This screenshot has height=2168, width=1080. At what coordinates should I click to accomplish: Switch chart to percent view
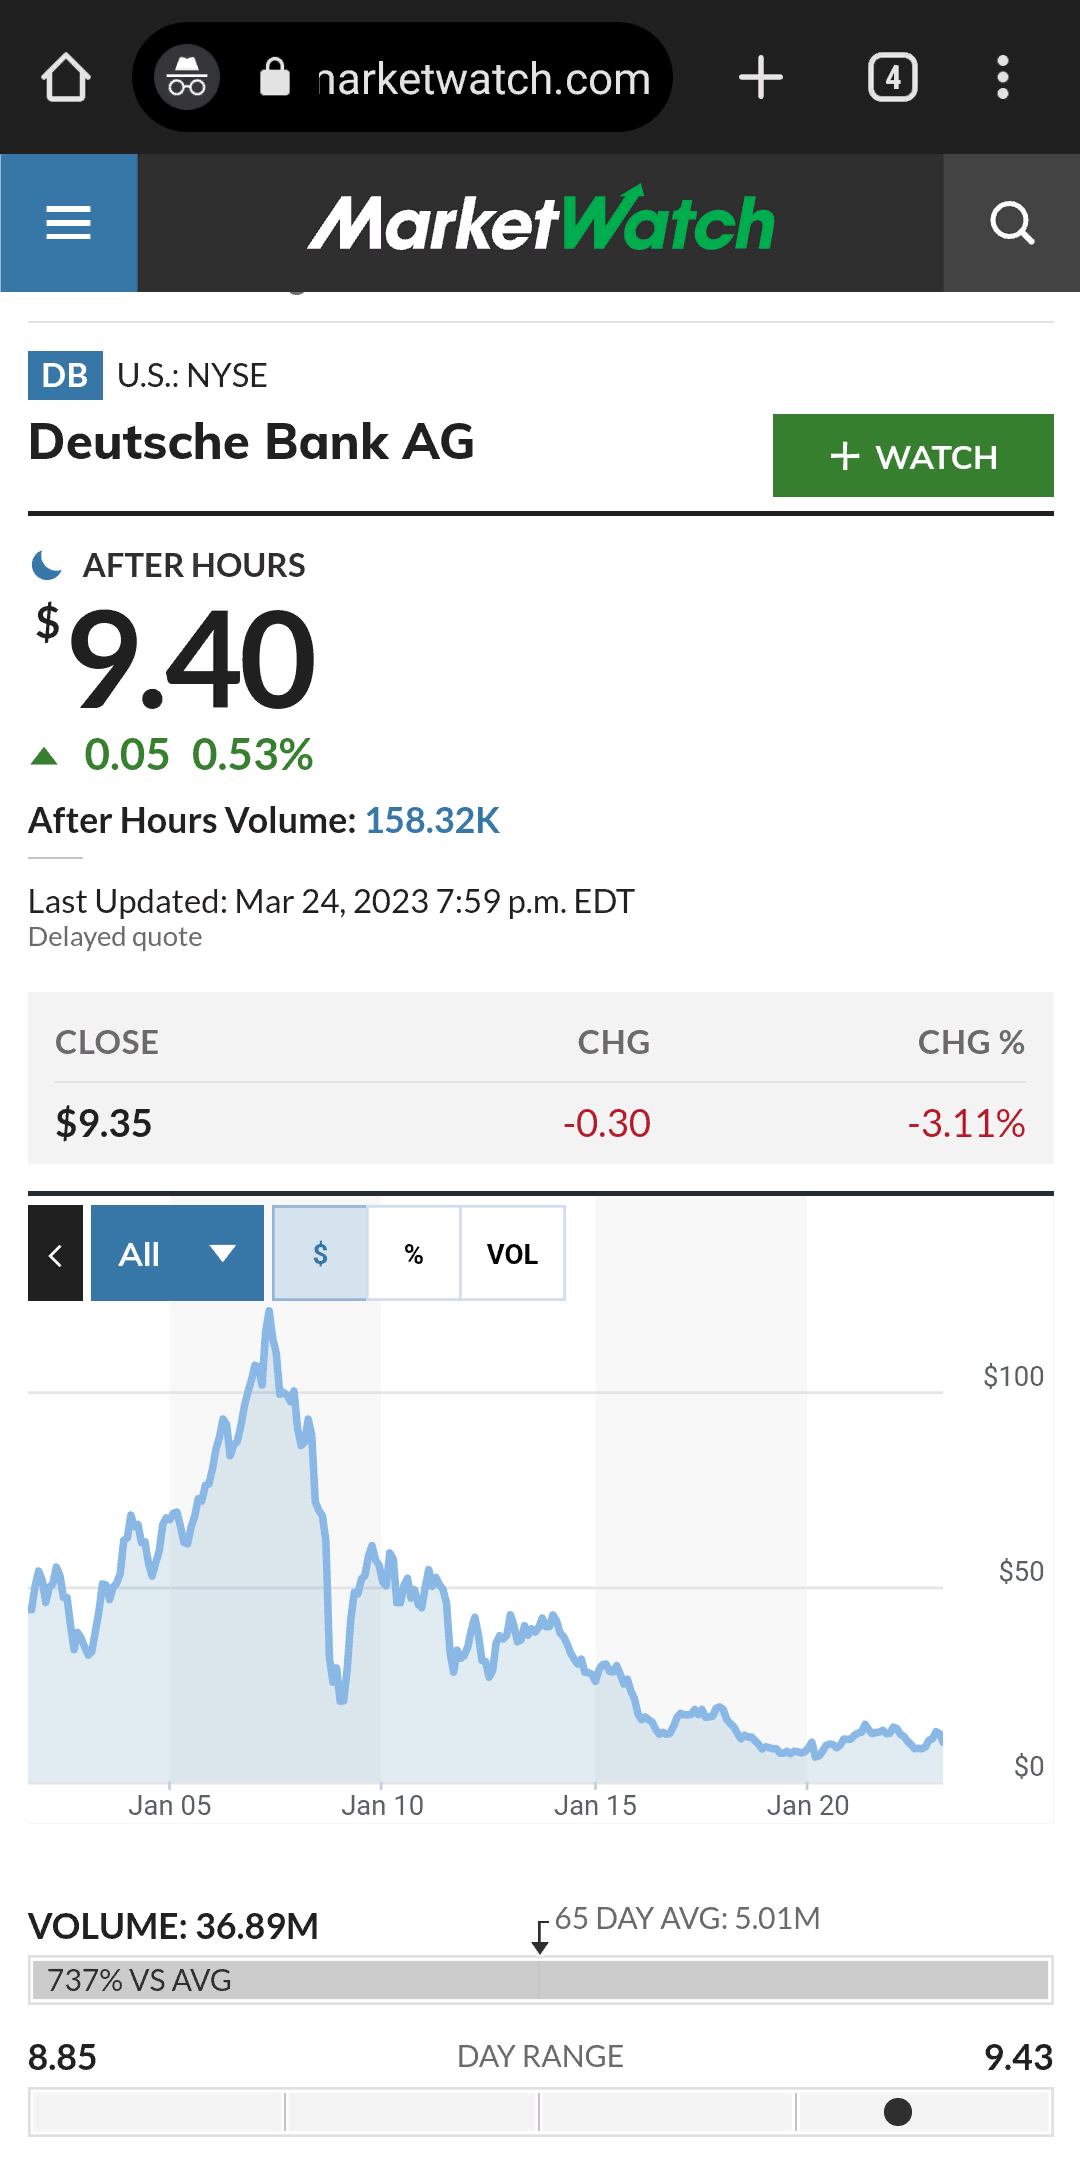pyautogui.click(x=414, y=1253)
